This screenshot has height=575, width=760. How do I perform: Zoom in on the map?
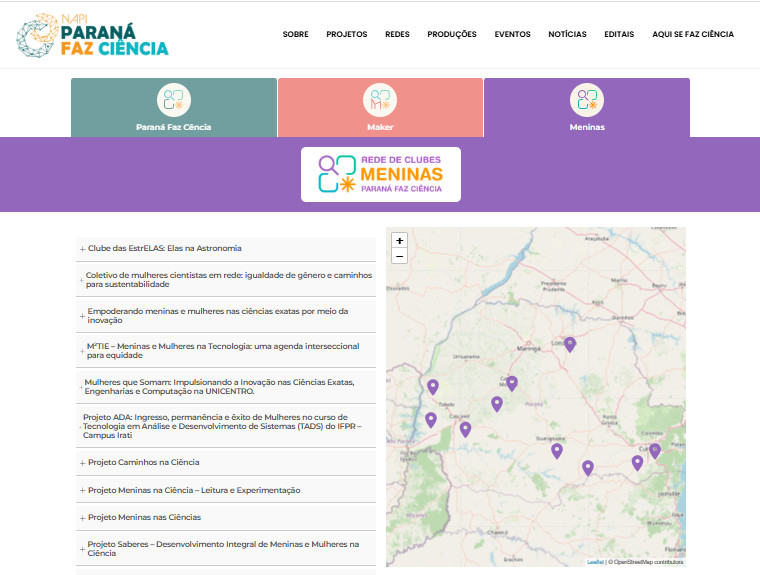pyautogui.click(x=399, y=241)
